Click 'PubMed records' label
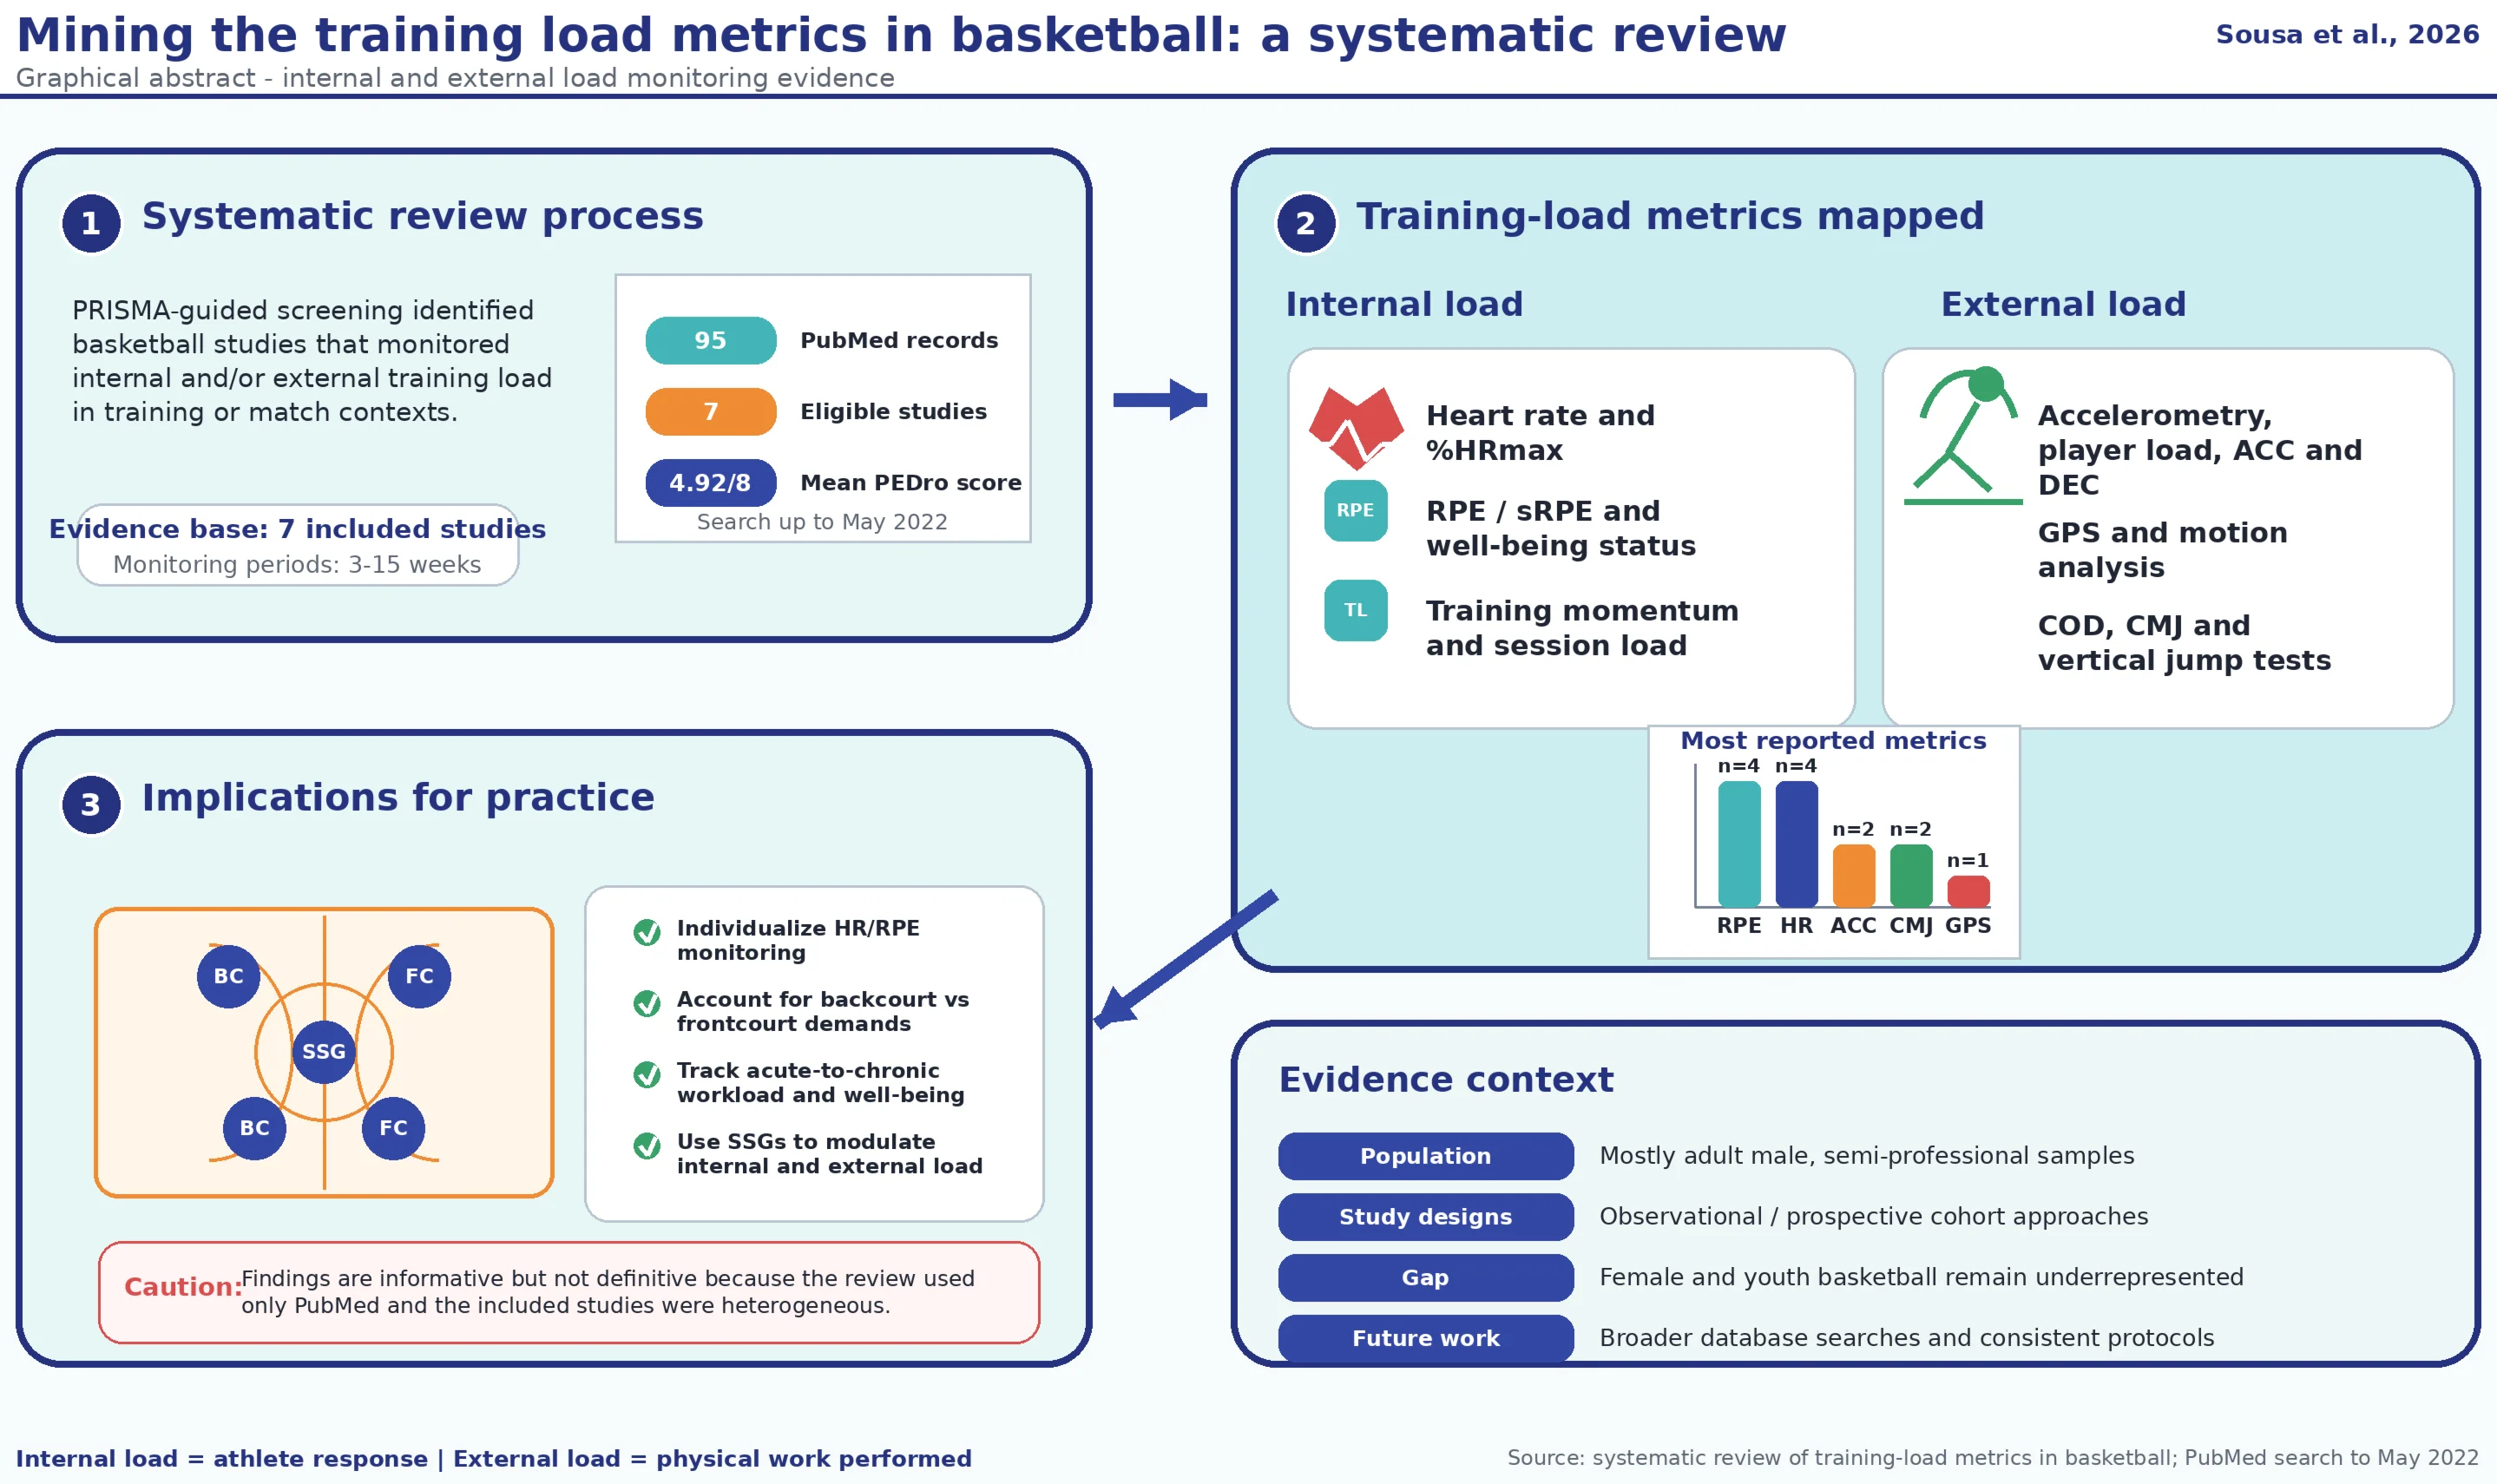This screenshot has width=2497, height=1484. coord(899,340)
